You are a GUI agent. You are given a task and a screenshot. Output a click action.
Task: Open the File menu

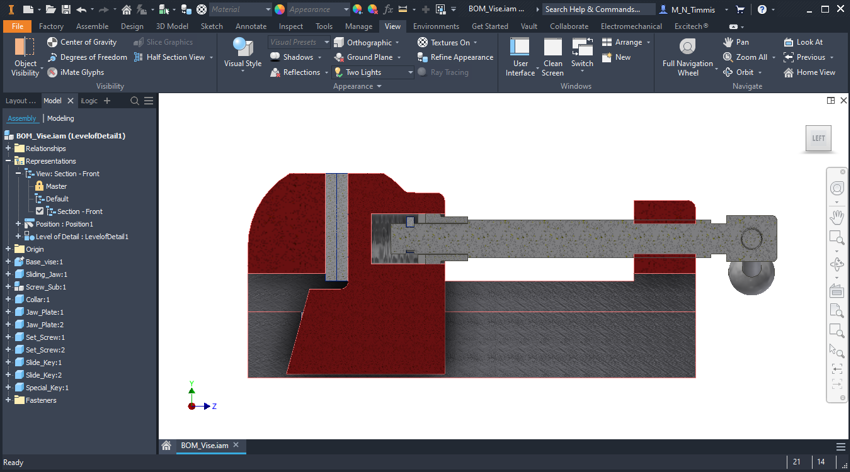(x=17, y=26)
